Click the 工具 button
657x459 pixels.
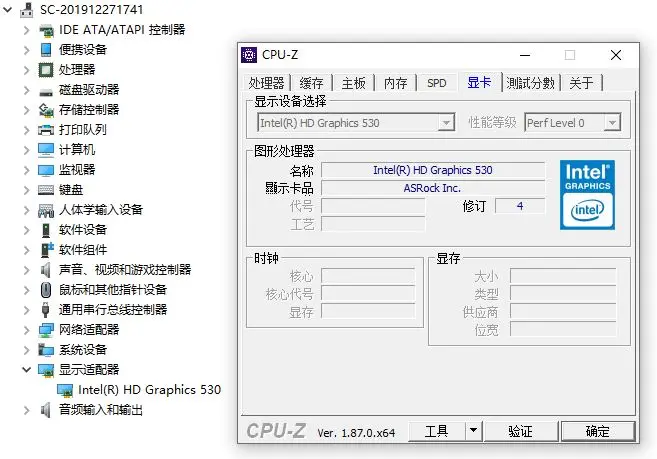(437, 431)
